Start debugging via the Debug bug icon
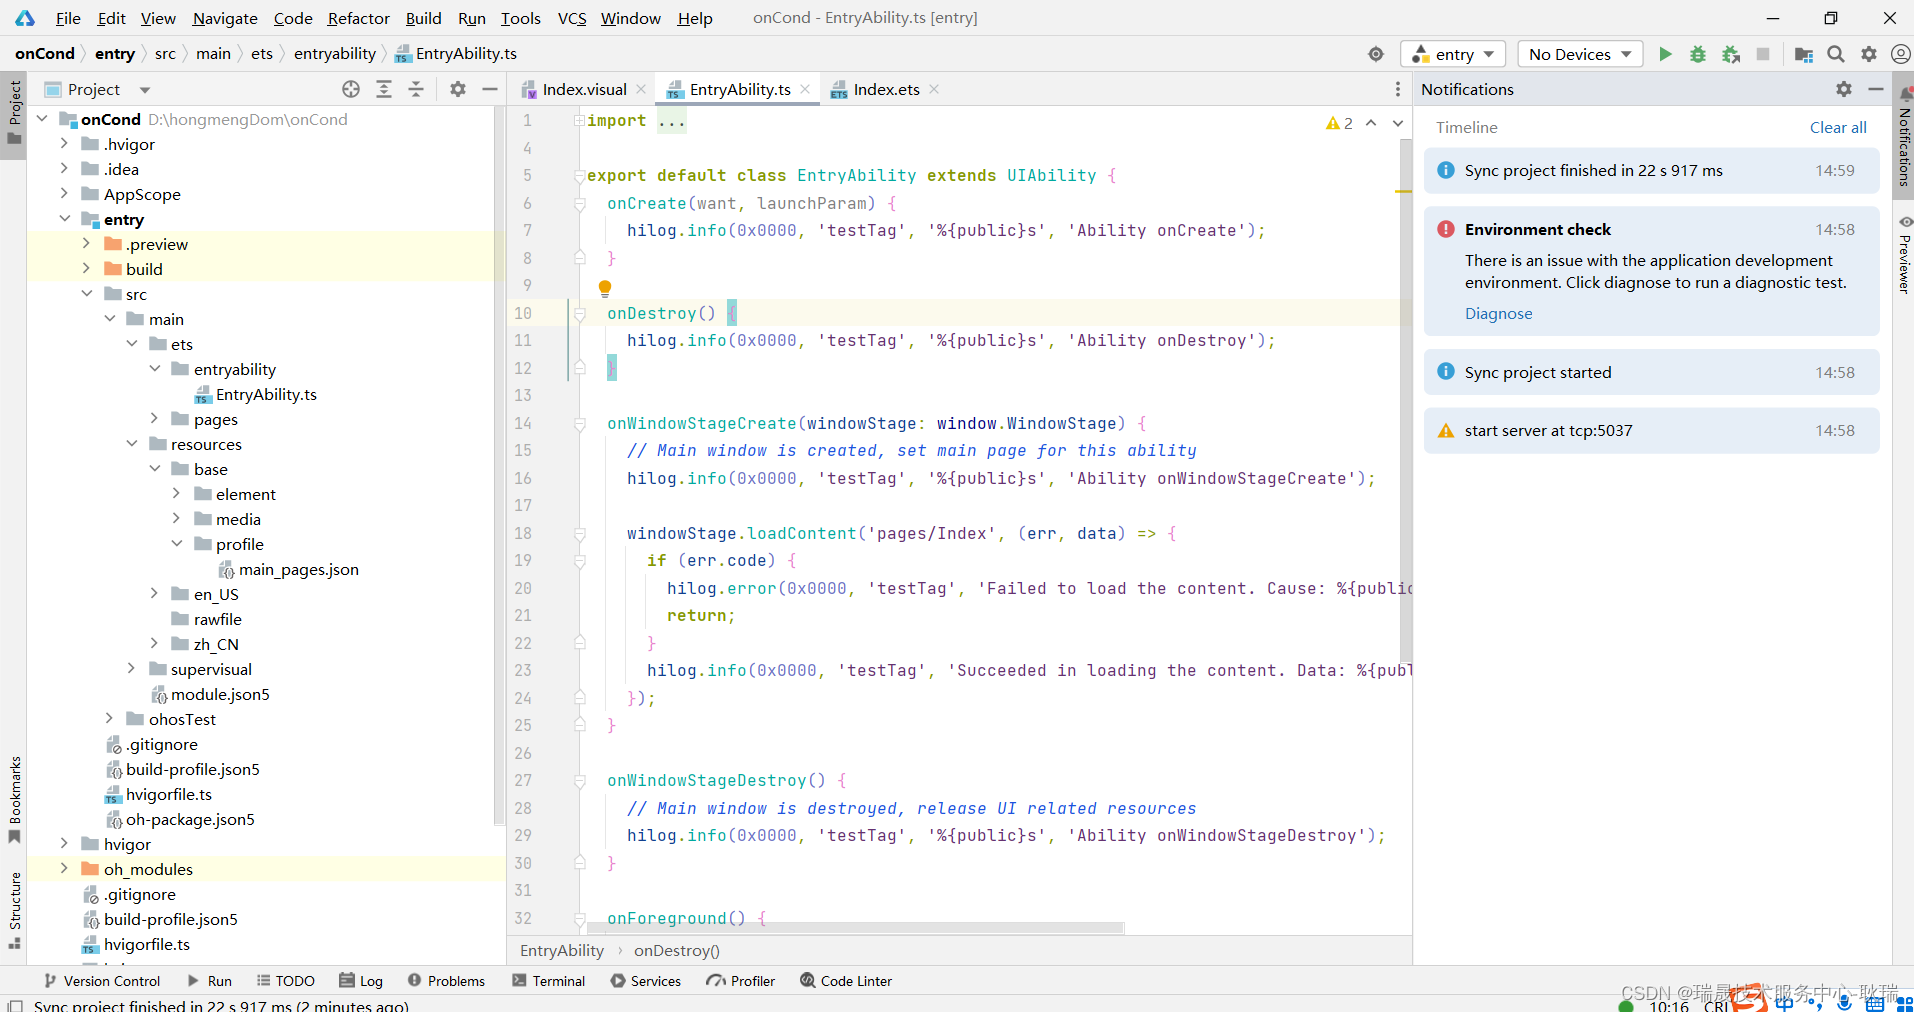The width and height of the screenshot is (1914, 1012). (x=1697, y=54)
